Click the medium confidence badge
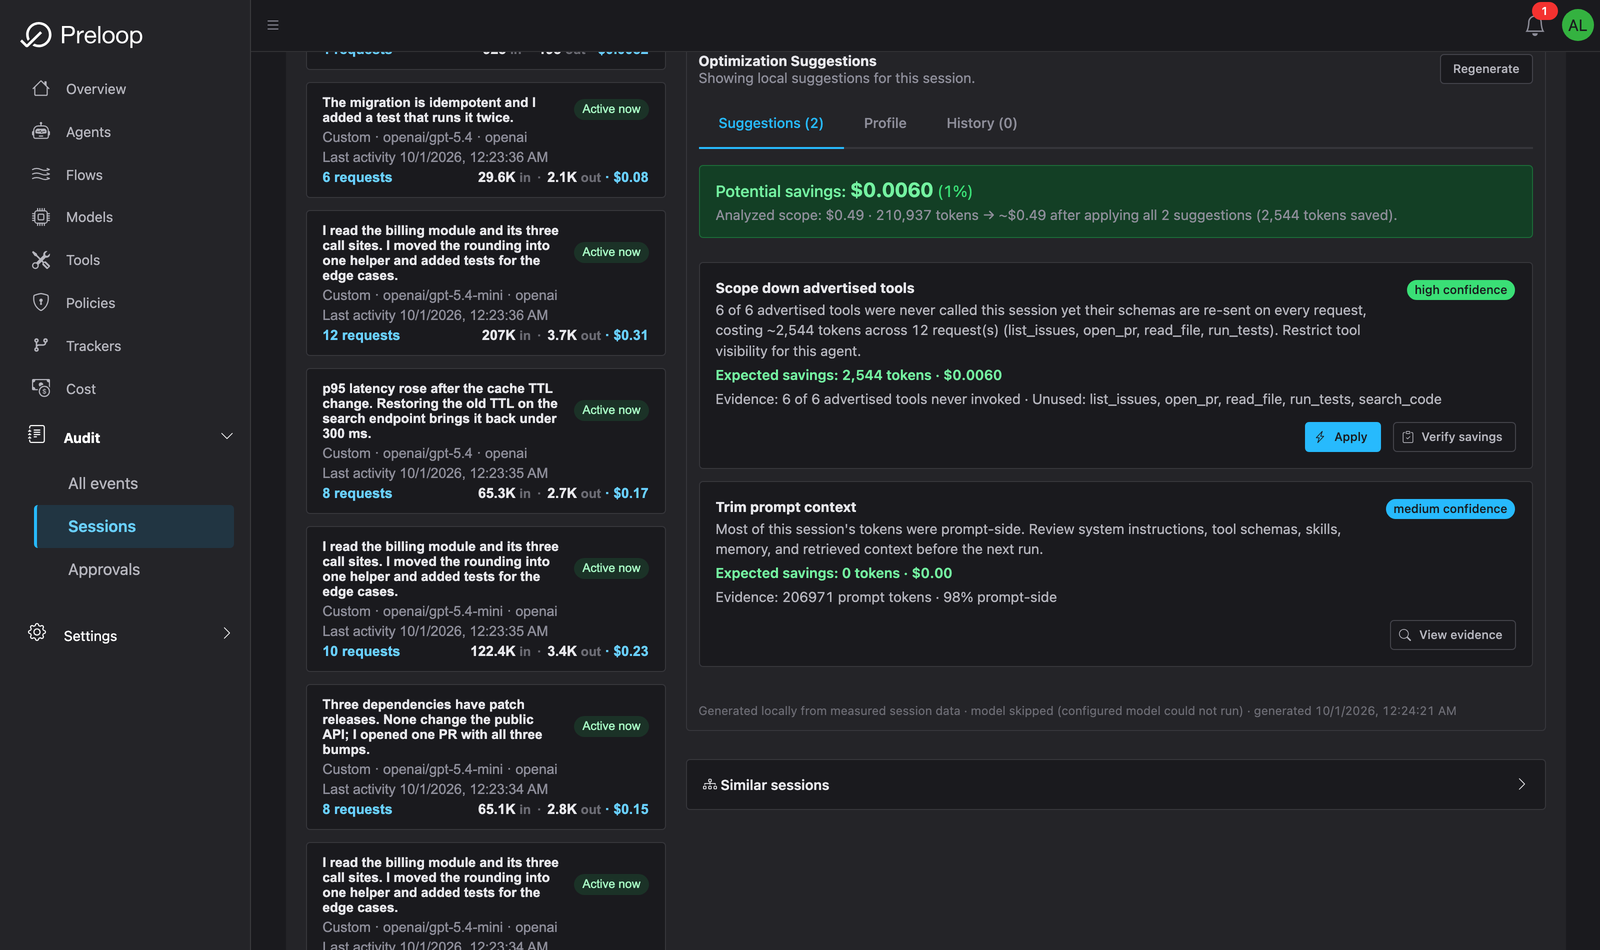The image size is (1600, 950). pyautogui.click(x=1450, y=509)
